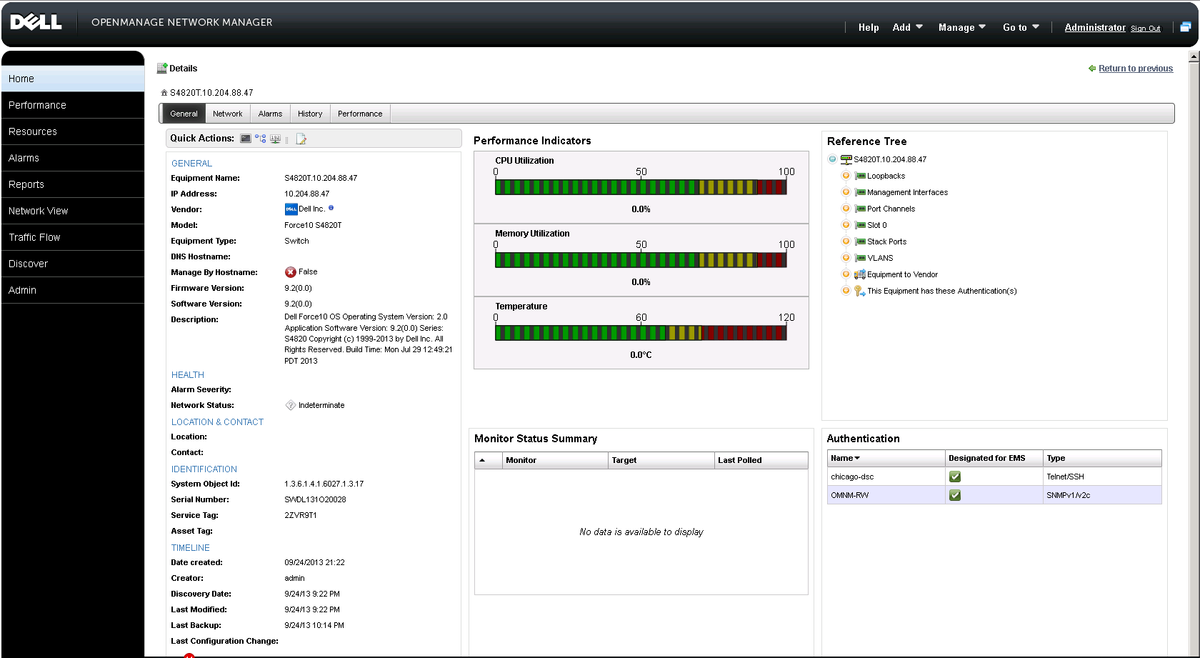Open a terminal session via Quick Actions
The height and width of the screenshot is (658, 1200).
[x=246, y=138]
